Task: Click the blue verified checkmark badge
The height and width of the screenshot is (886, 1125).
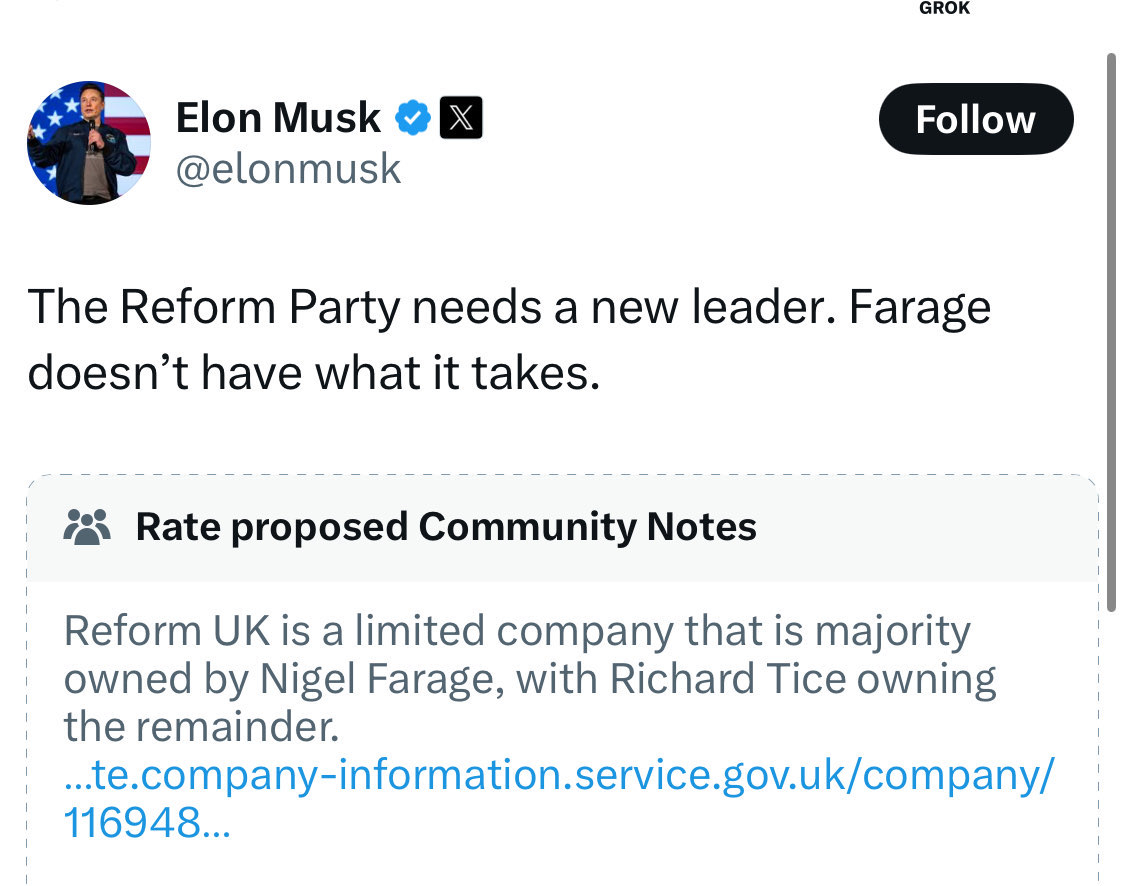Action: coord(413,119)
